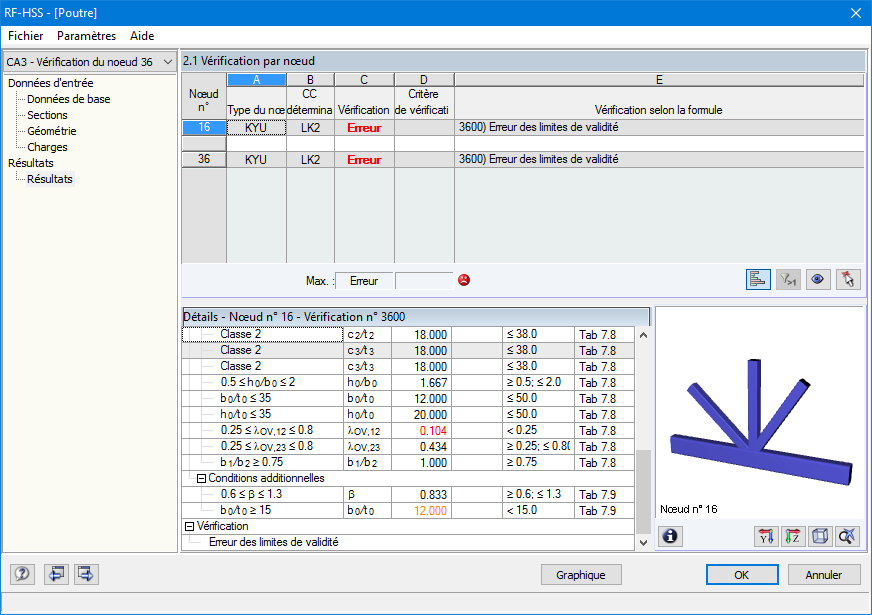
Task: Select the indented Résultats tree child item
Action: (x=49, y=179)
